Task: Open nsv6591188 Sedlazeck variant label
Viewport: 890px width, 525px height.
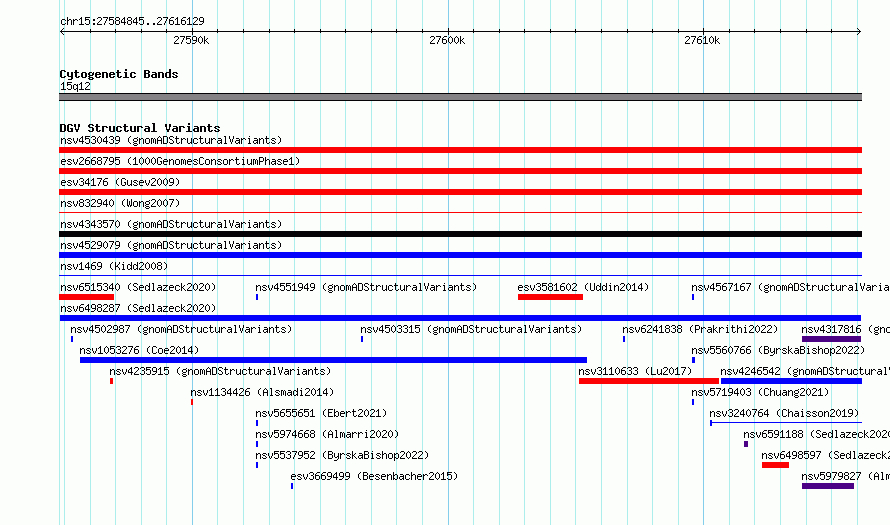Action: (x=816, y=434)
